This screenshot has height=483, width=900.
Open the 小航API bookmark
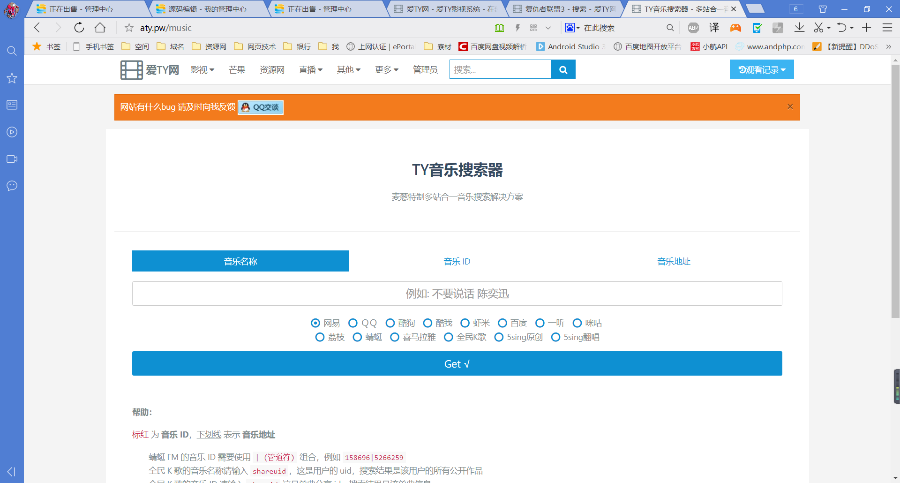tap(708, 47)
